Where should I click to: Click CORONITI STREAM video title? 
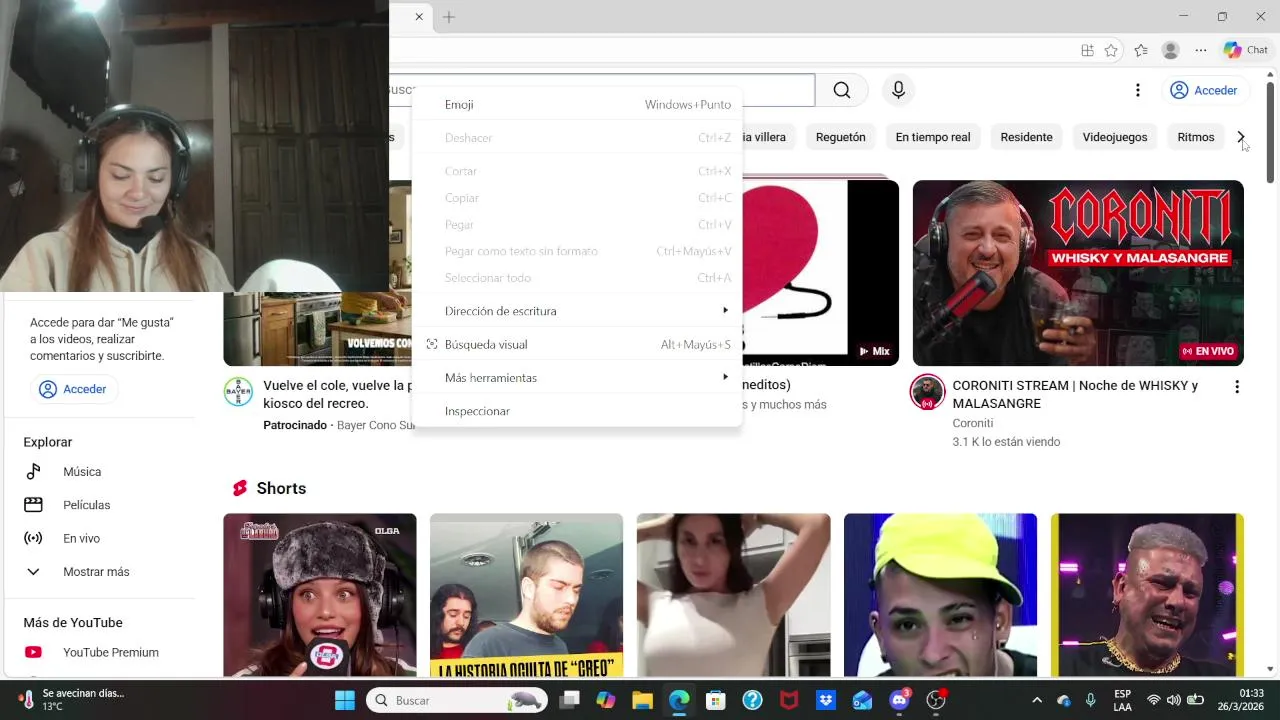click(1075, 394)
